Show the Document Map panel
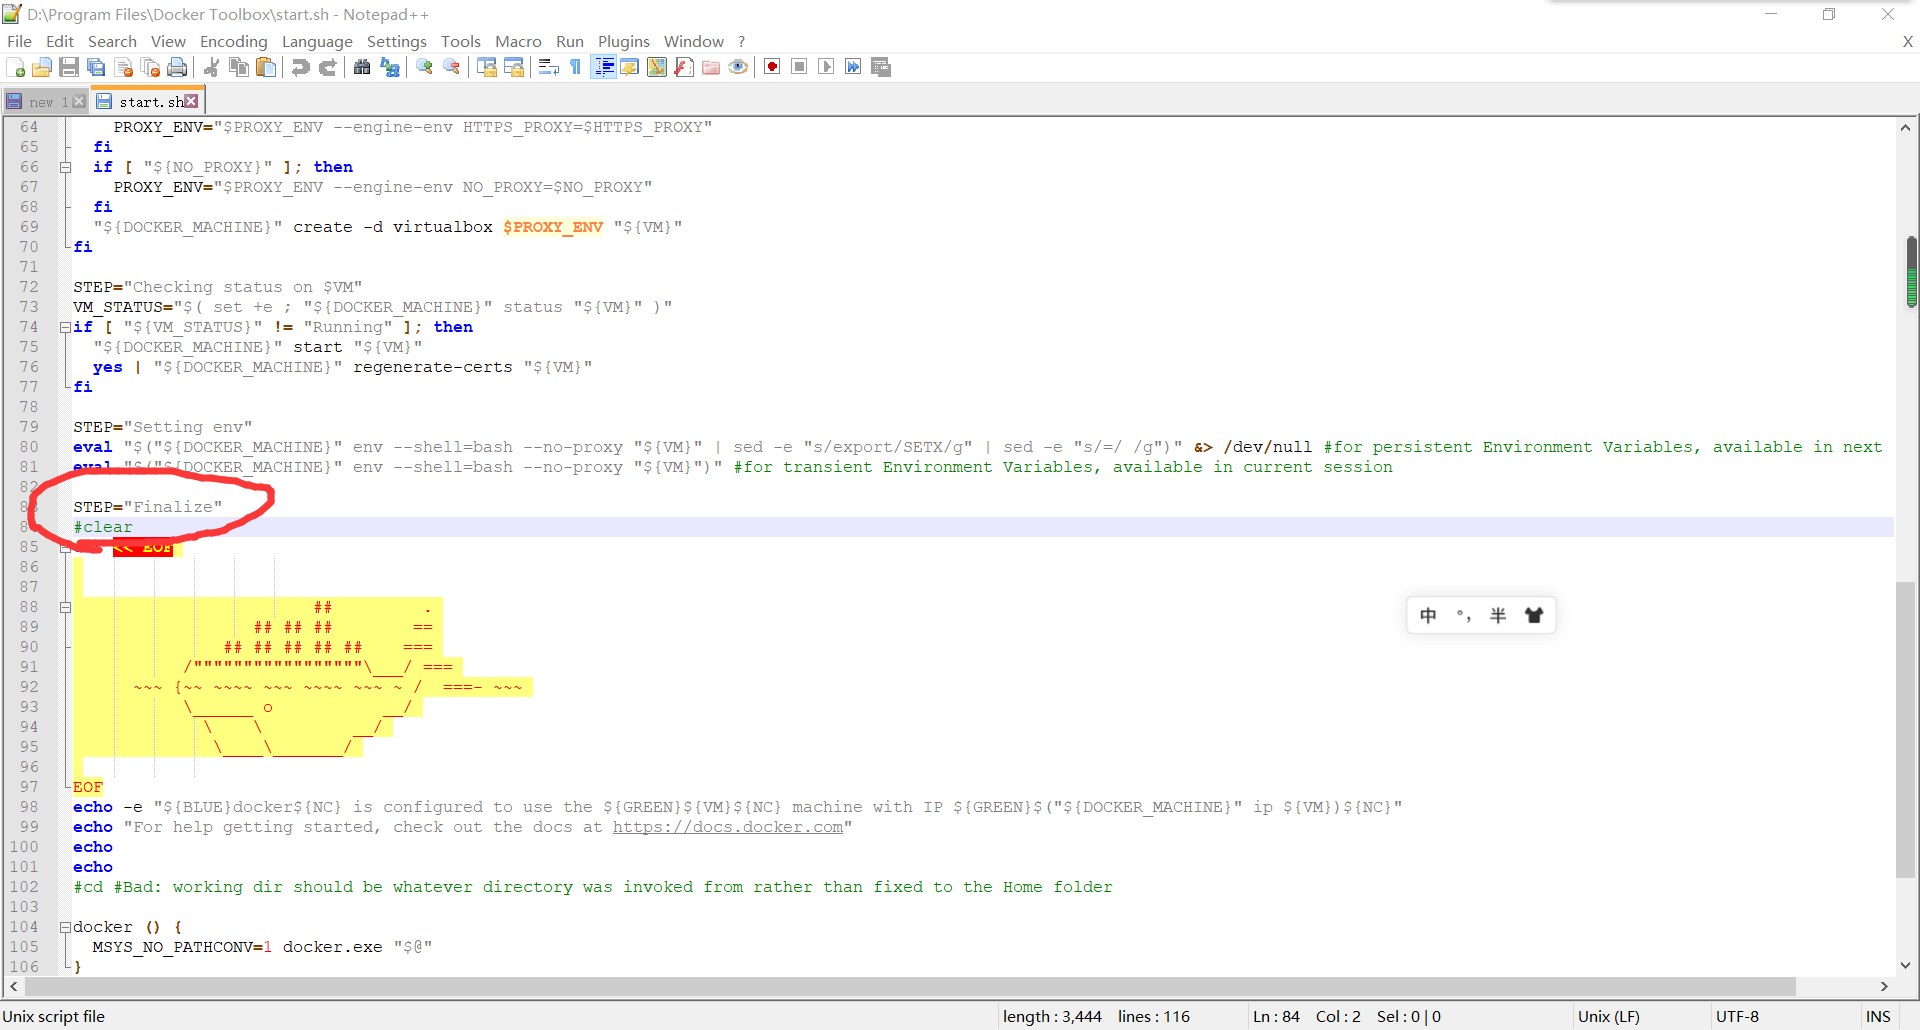The image size is (1920, 1030). click(657, 67)
